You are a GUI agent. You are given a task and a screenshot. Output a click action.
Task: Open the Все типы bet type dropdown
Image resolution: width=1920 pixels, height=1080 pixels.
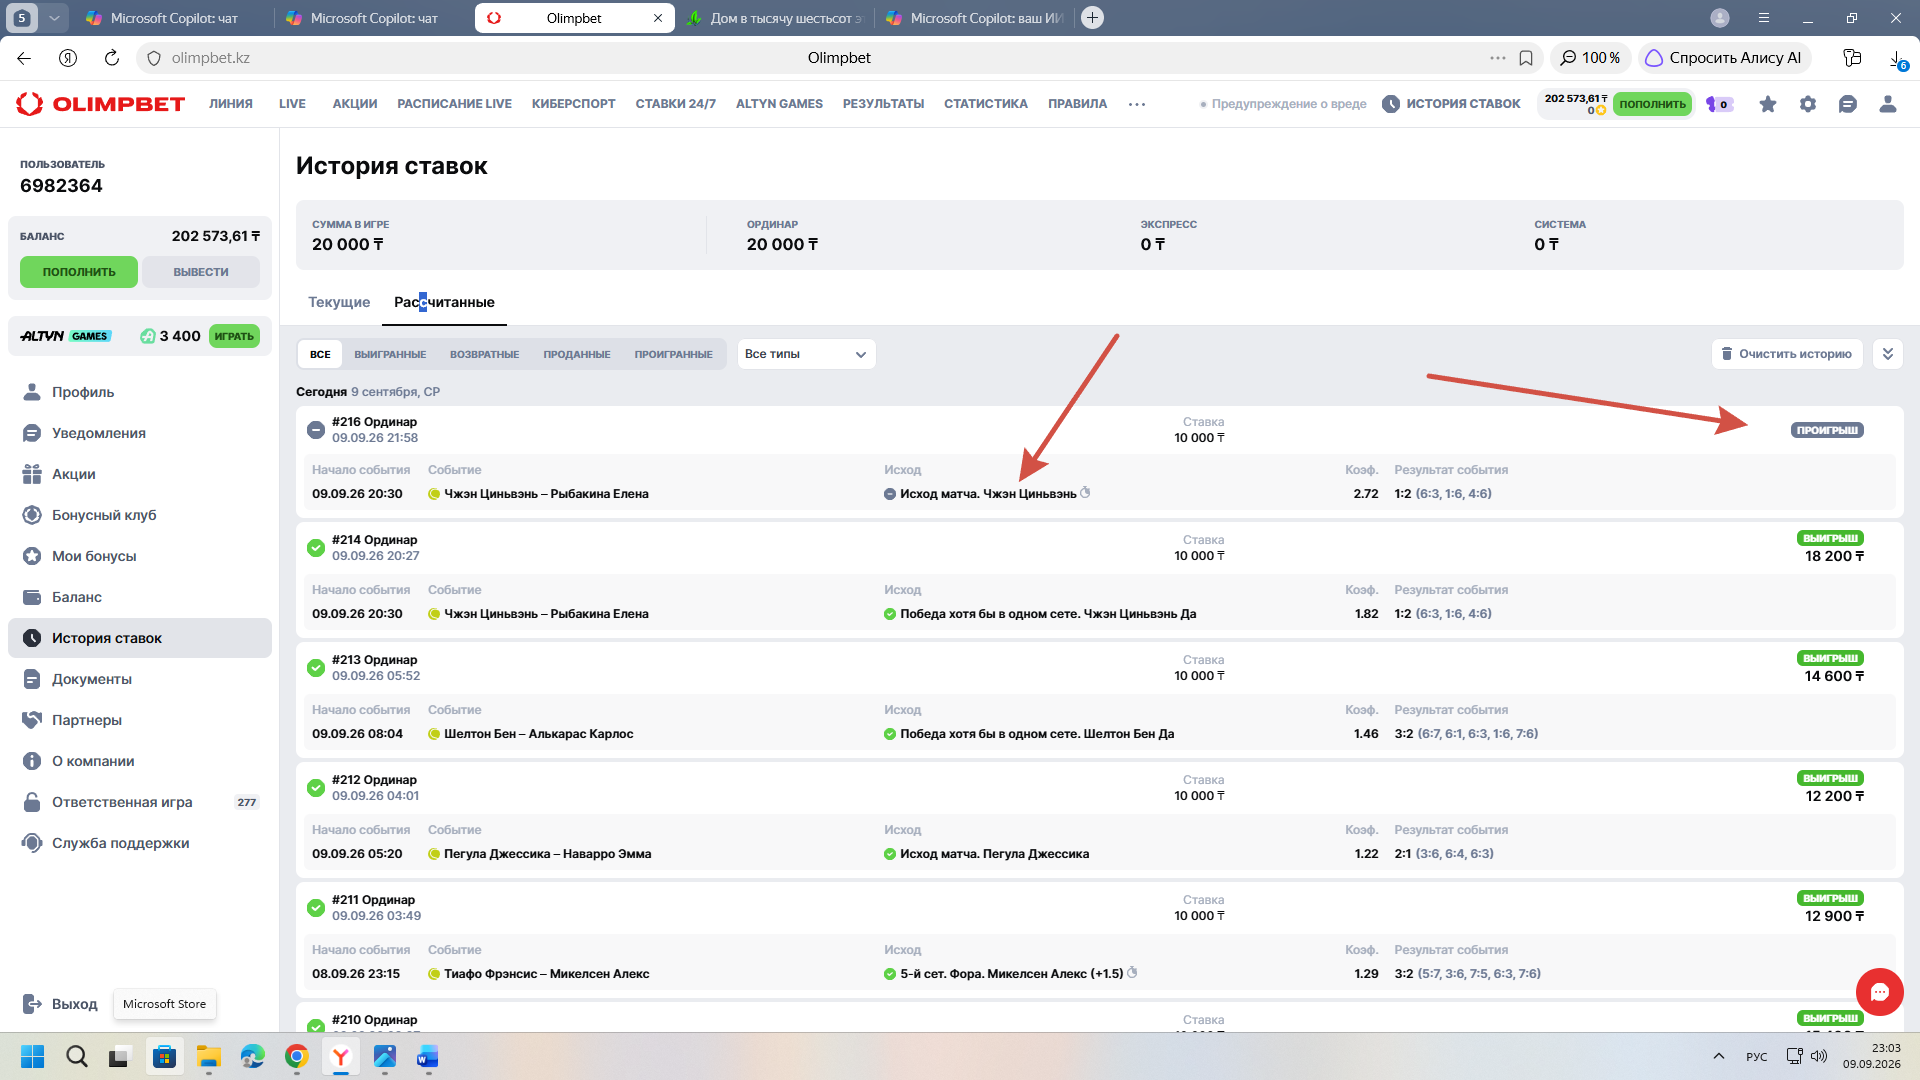[806, 354]
